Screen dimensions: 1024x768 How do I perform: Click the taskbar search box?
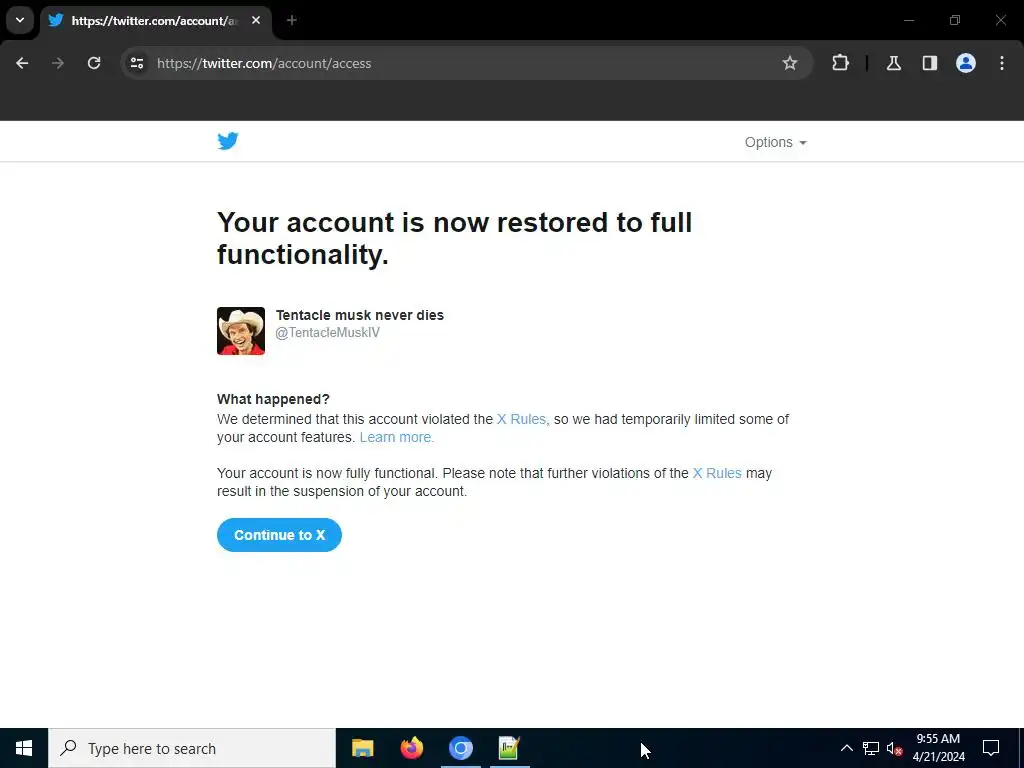[x=192, y=748]
